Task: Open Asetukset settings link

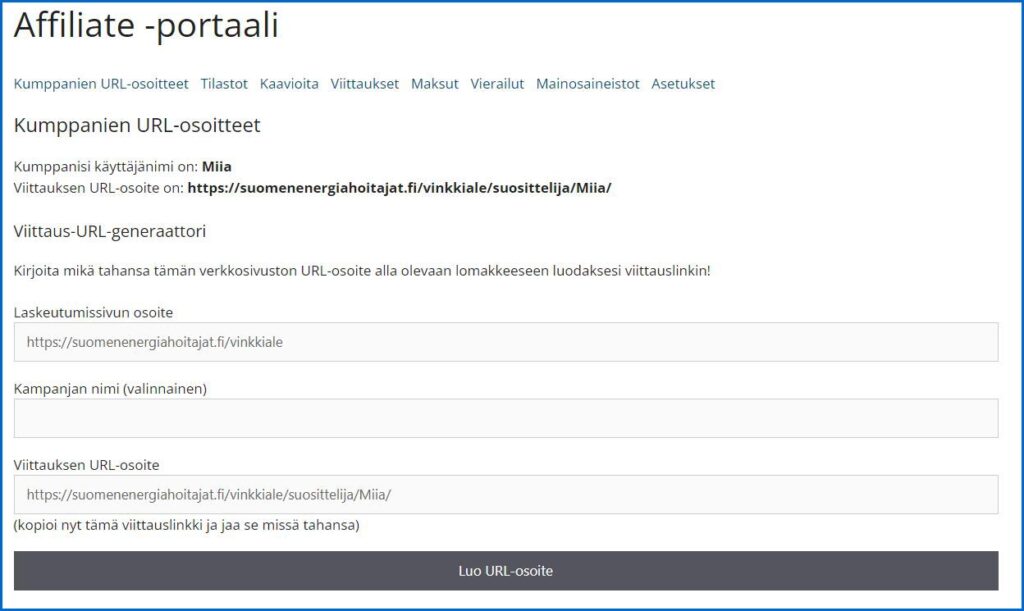Action: click(x=683, y=84)
